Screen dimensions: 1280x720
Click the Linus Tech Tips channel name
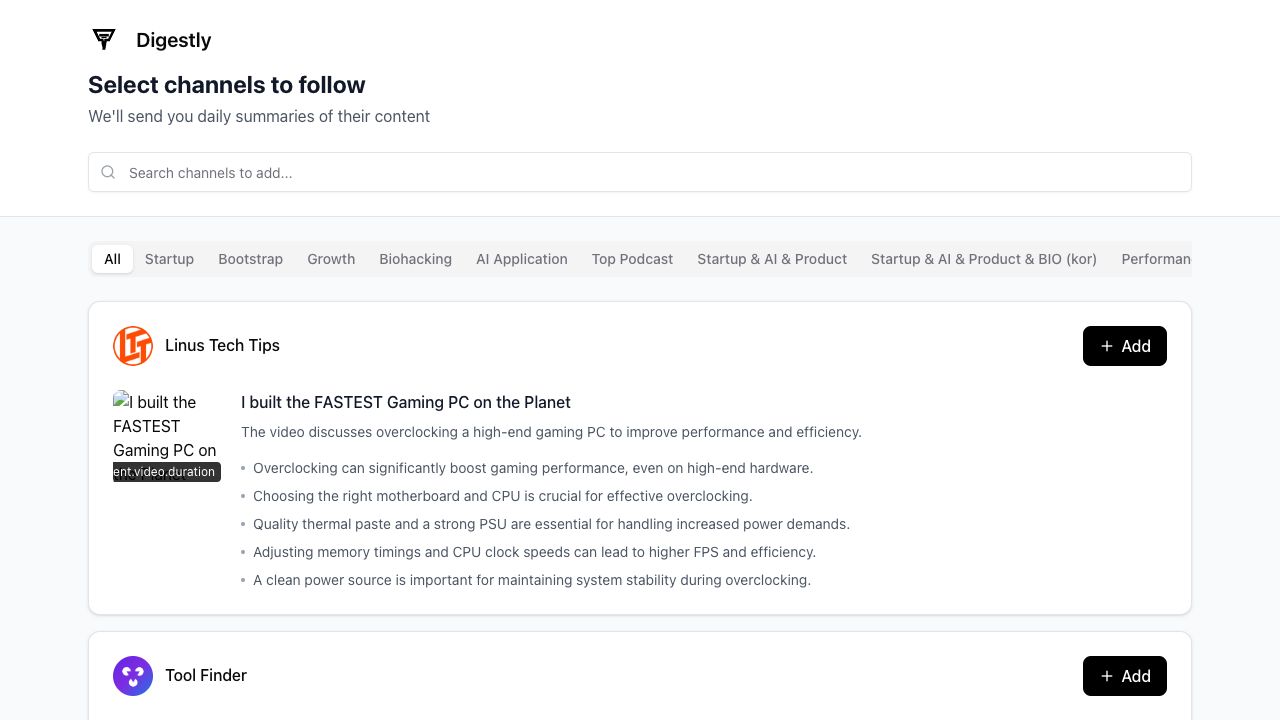pos(222,345)
